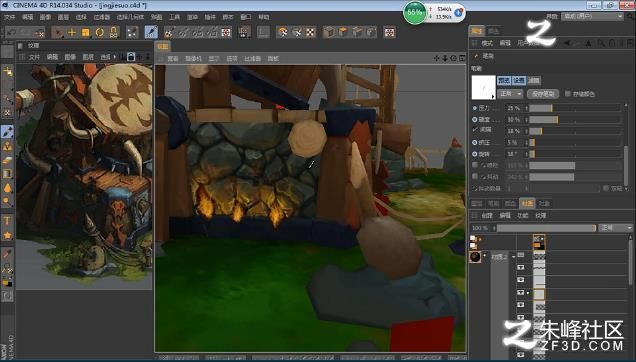Switch to the 材质 tab in the lower right panel
Viewport: 636px width, 362px height.
coord(527,204)
